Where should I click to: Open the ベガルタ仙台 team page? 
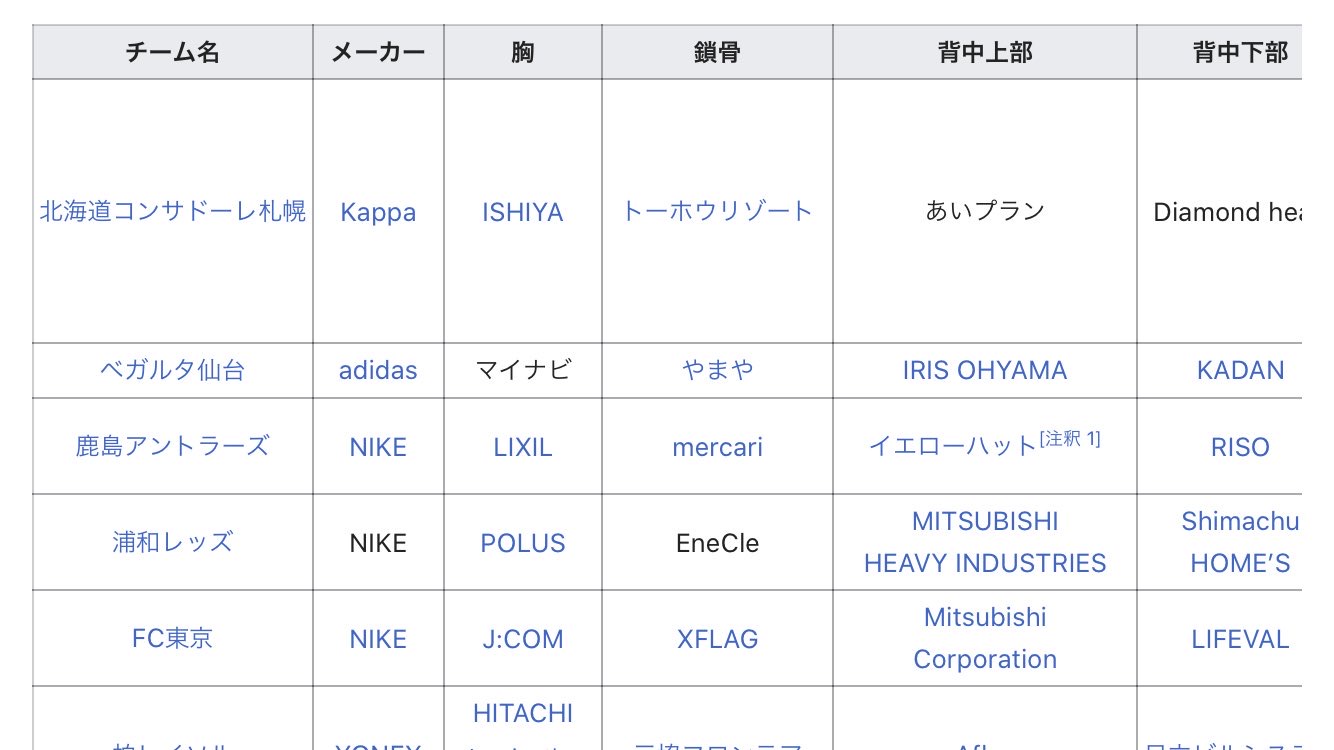(172, 370)
